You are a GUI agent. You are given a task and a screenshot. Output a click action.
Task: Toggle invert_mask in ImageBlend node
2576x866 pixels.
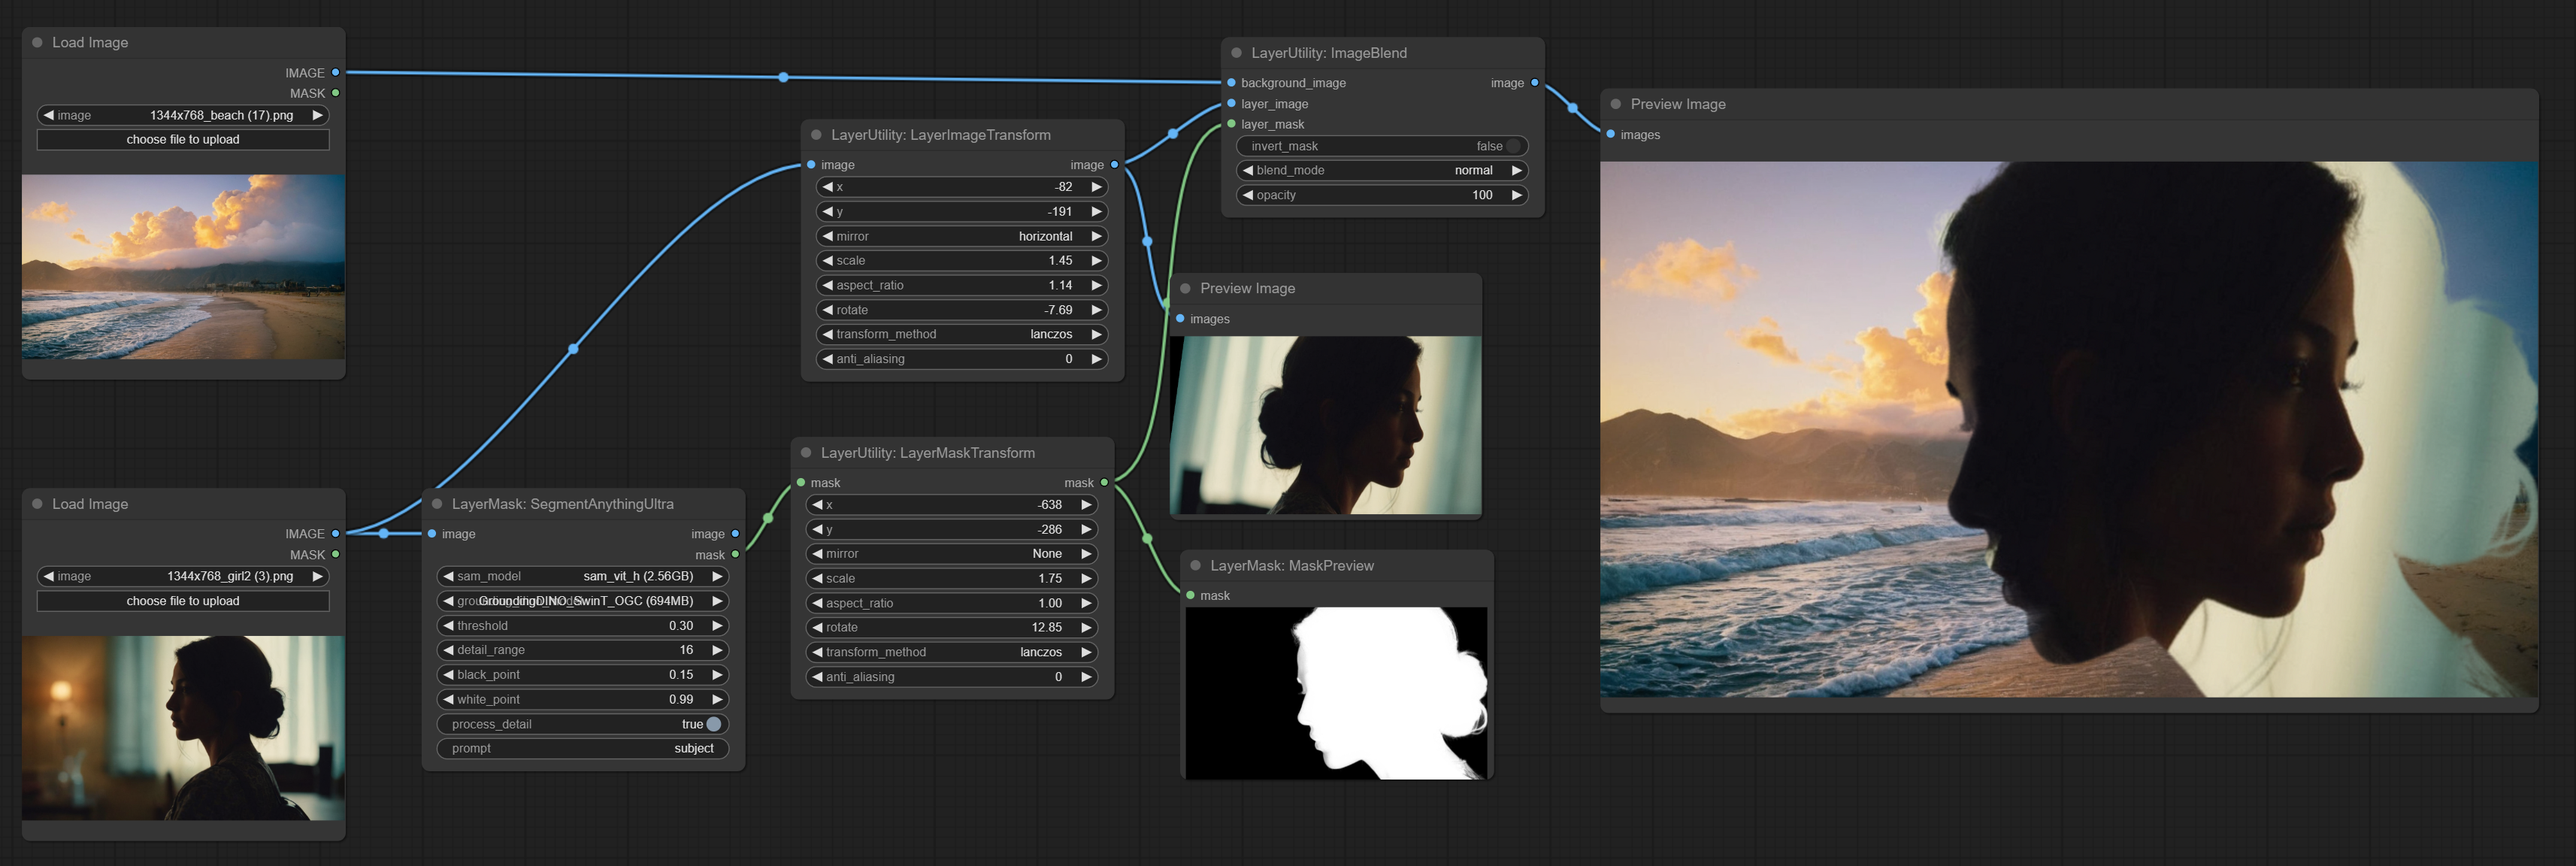(1382, 146)
